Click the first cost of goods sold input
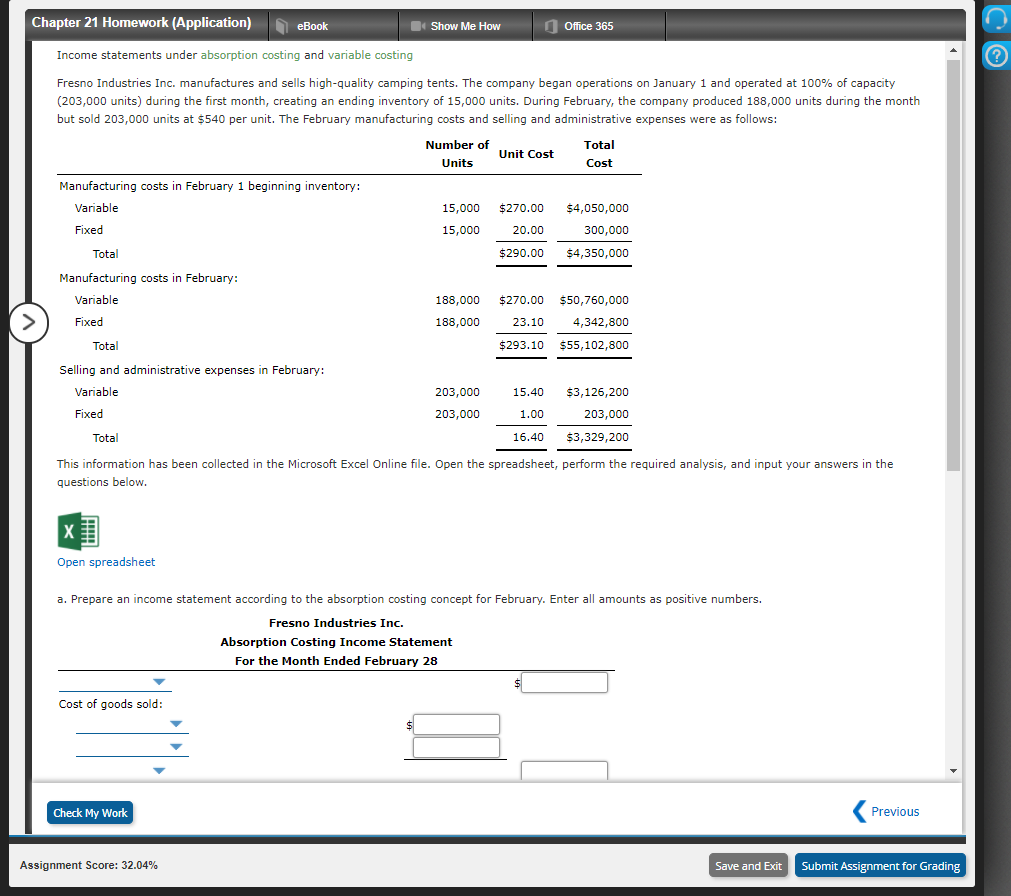Viewport: 1011px width, 896px height. point(456,724)
